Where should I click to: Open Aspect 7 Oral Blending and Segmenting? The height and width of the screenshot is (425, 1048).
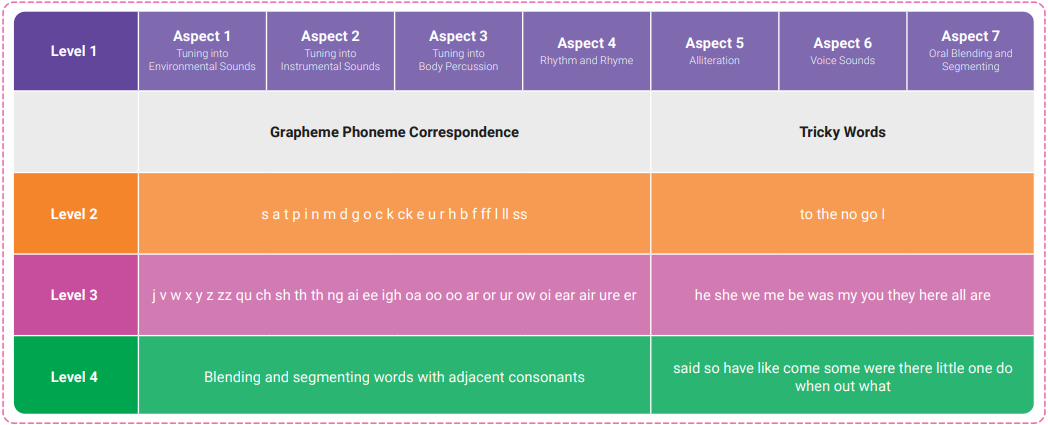970,51
